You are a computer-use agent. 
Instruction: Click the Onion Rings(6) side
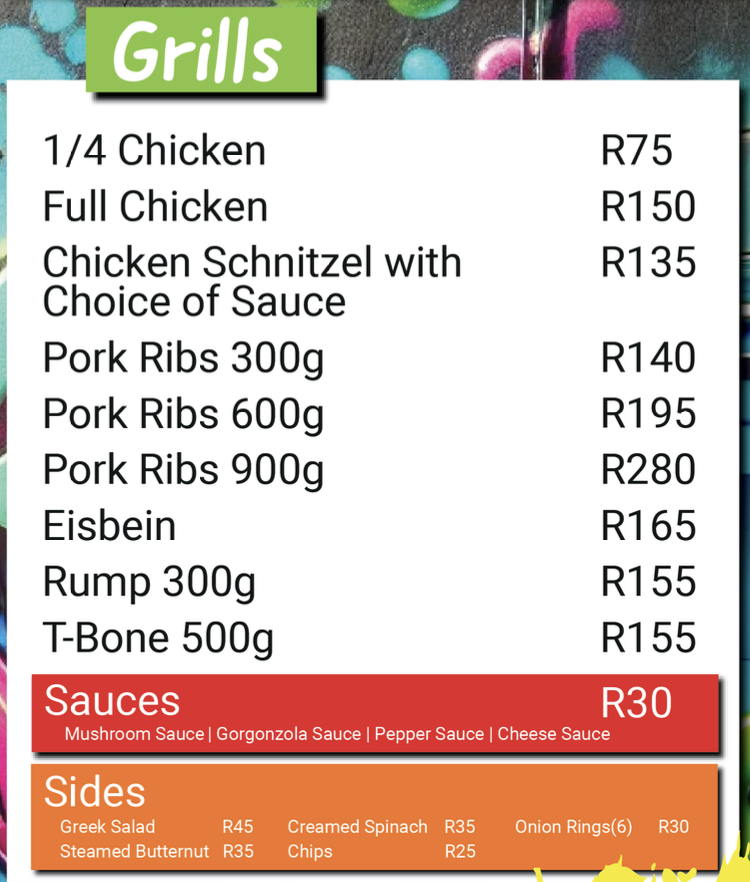coord(573,827)
